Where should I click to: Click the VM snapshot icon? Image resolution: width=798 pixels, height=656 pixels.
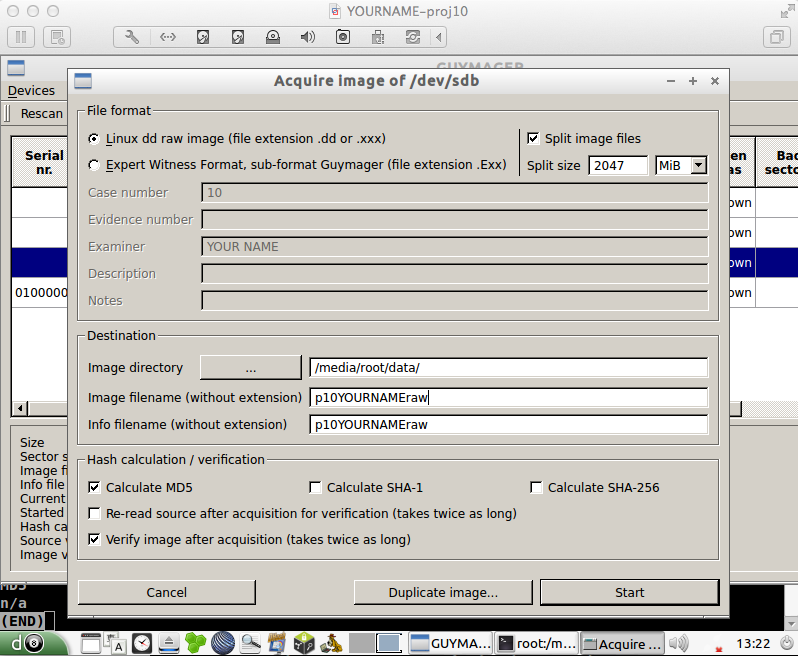tap(58, 37)
